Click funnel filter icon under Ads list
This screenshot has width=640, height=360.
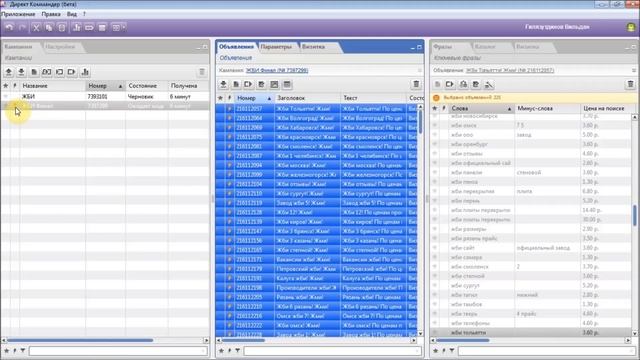click(238, 351)
